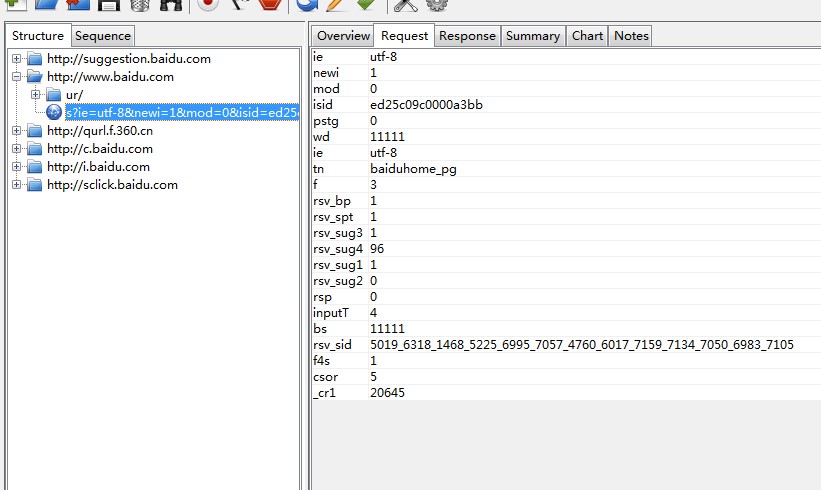Click the New Session icon in toolbar
Image resolution: width=821 pixels, height=490 pixels.
16,3
